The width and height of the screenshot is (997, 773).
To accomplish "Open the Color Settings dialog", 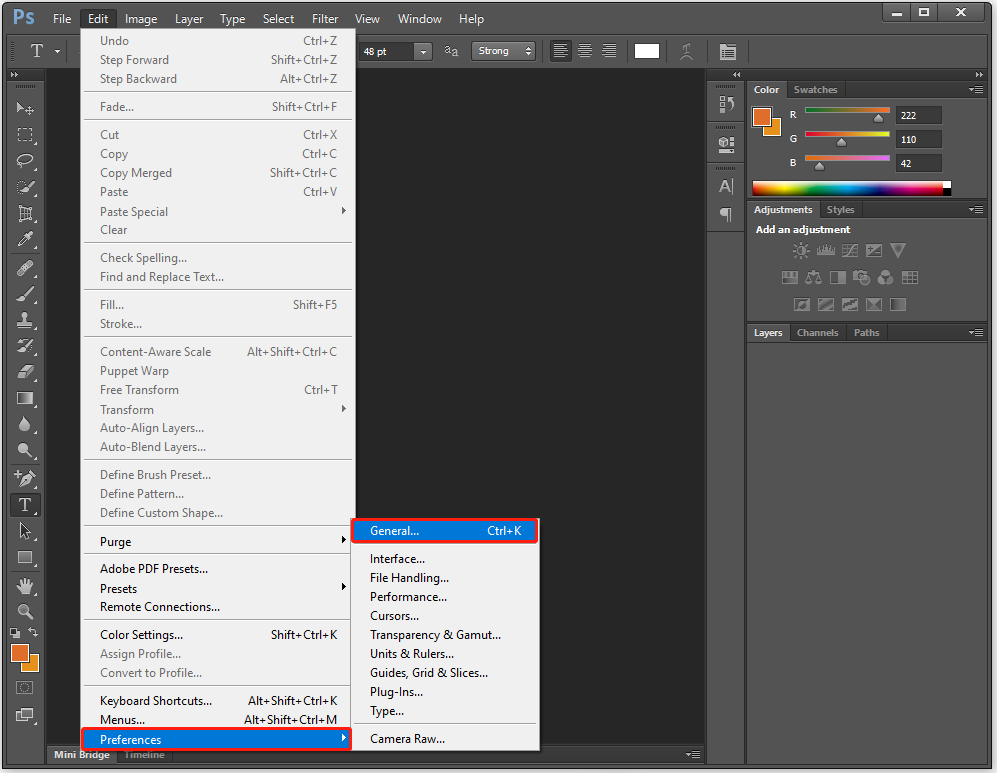I will tap(218, 634).
